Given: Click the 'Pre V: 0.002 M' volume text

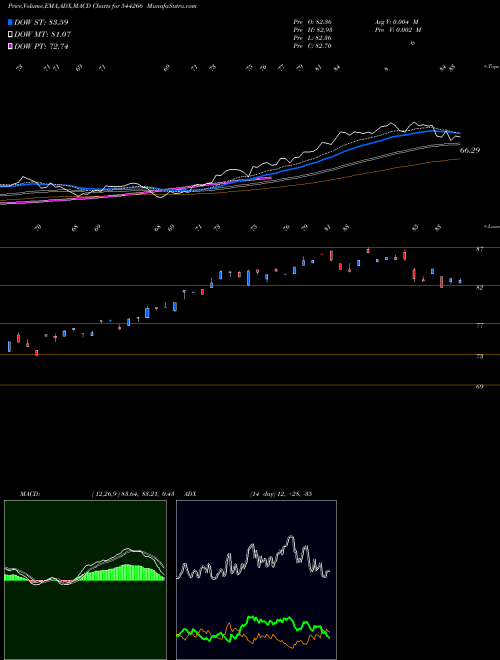Looking at the screenshot, I should (x=399, y=30).
